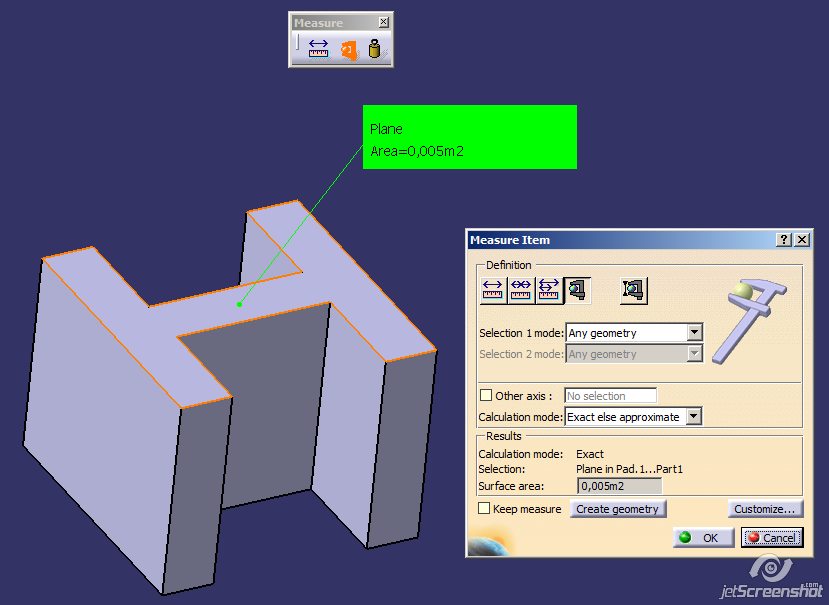
Task: Click the green measurement point on face
Action: (240, 304)
